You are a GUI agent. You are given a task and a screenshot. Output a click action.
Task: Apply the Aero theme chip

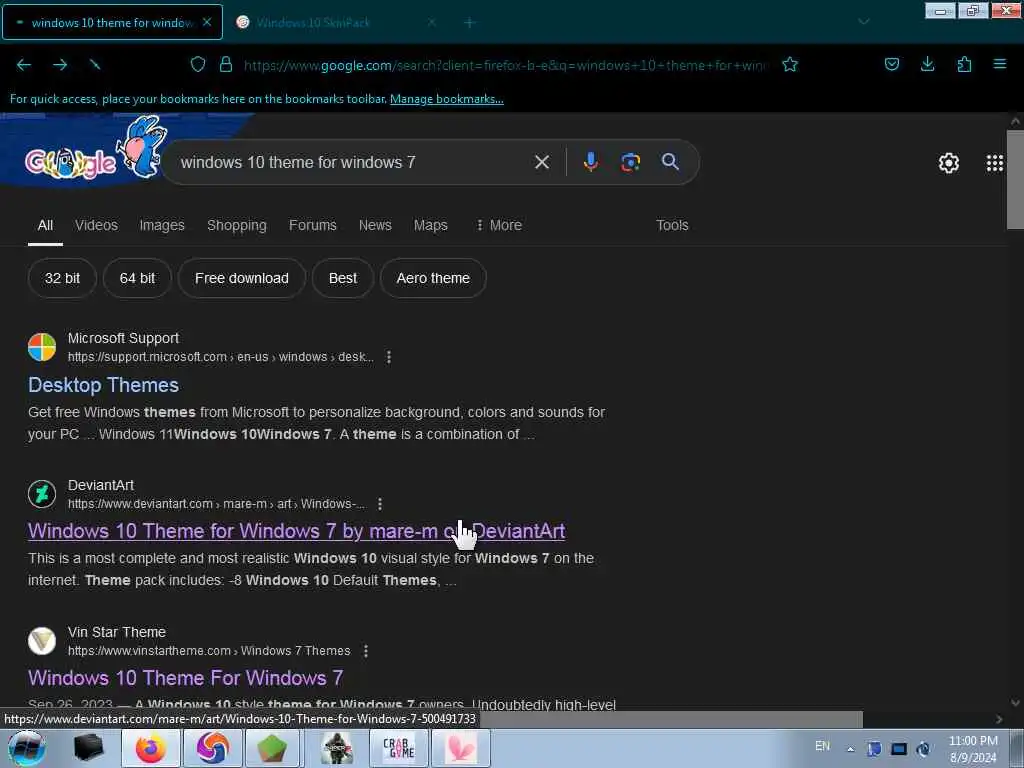pyautogui.click(x=433, y=278)
